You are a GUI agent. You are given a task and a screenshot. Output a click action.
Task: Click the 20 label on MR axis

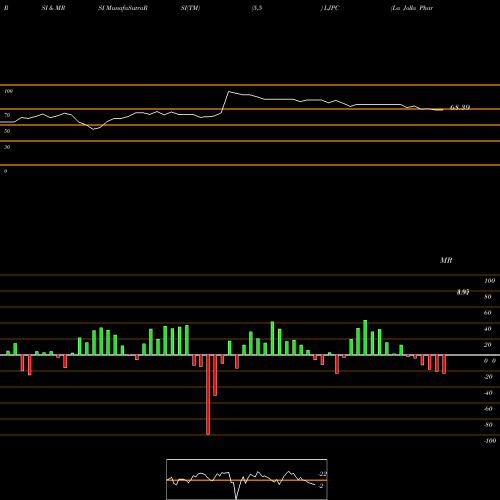(488, 345)
